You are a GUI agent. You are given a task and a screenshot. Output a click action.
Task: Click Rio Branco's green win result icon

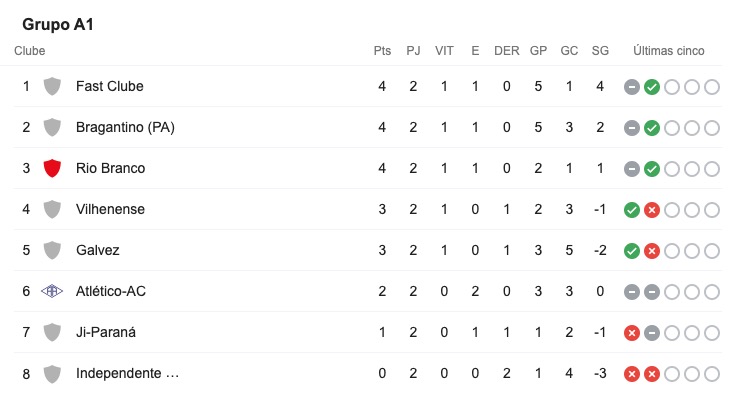[652, 169]
